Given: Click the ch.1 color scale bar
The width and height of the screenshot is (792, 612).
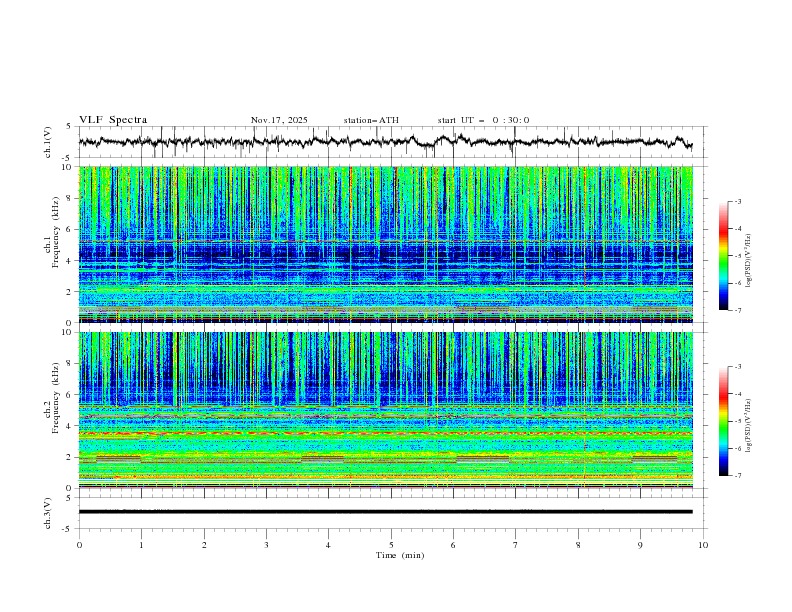Looking at the screenshot, I should pyautogui.click(x=723, y=256).
